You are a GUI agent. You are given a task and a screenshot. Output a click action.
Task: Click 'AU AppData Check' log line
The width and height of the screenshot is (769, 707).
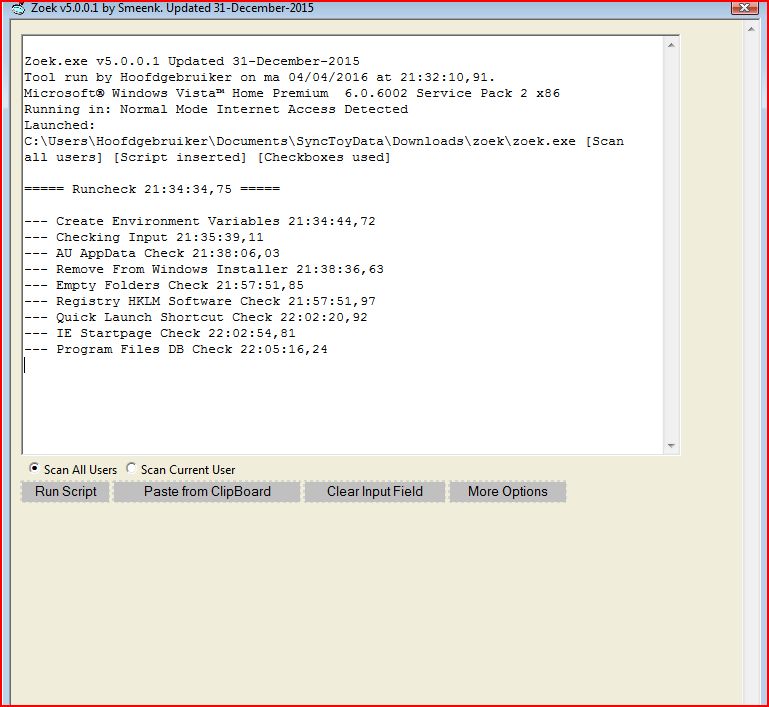(152, 253)
